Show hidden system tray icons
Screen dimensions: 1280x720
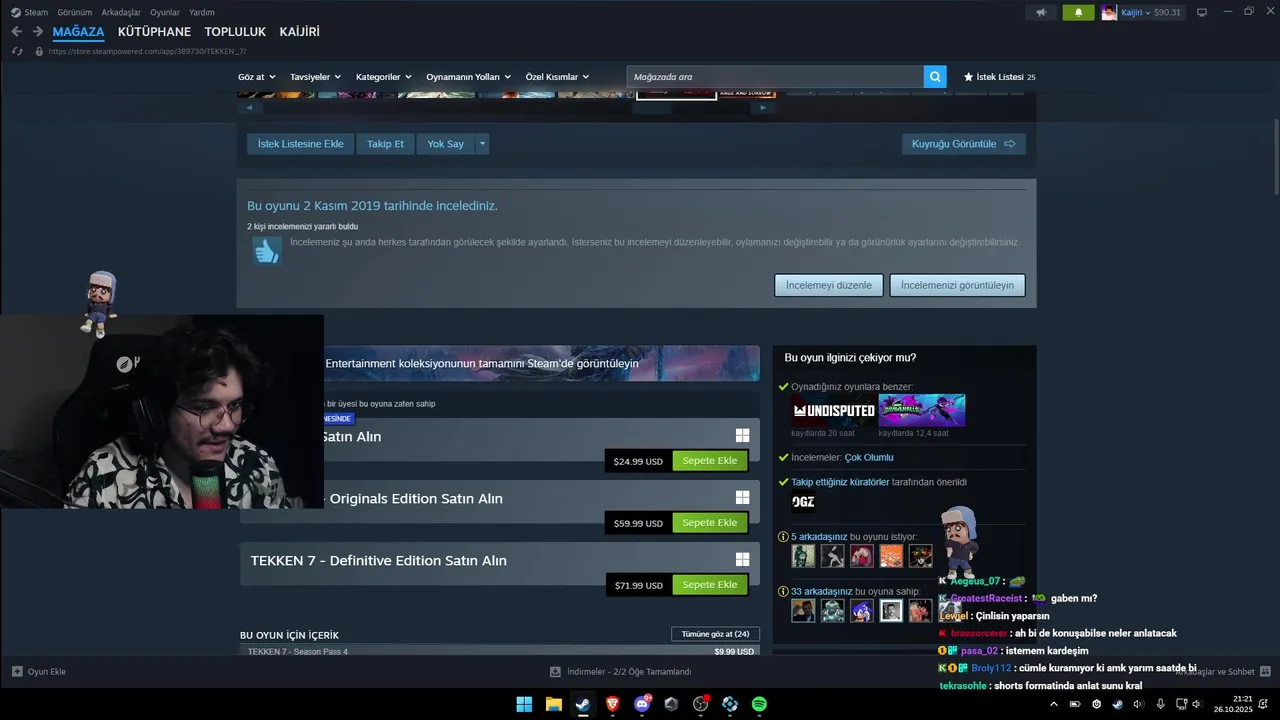(x=1053, y=704)
